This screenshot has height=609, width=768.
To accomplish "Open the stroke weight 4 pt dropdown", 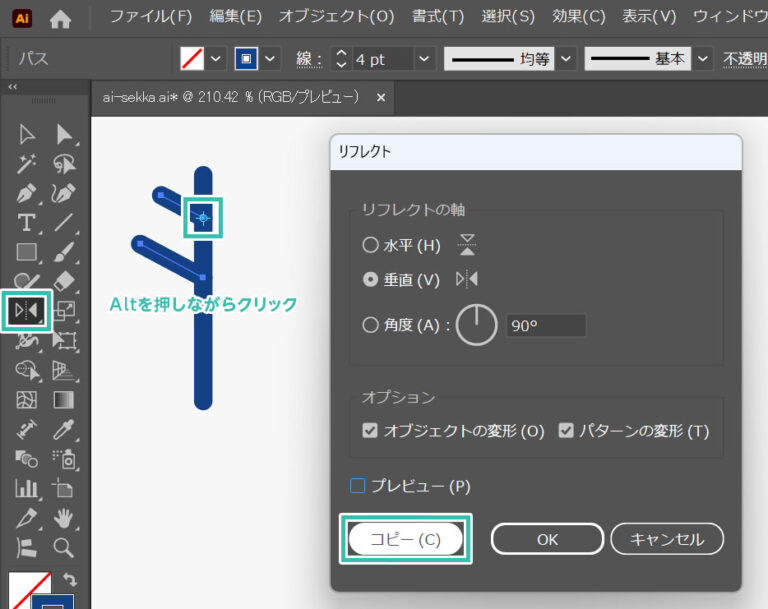I will [x=424, y=59].
